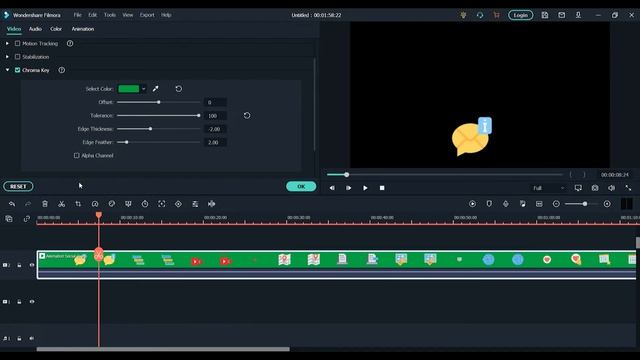Image resolution: width=640 pixels, height=360 pixels.
Task: Click the audio waveform icon in timeline toolbar
Action: pyautogui.click(x=211, y=204)
